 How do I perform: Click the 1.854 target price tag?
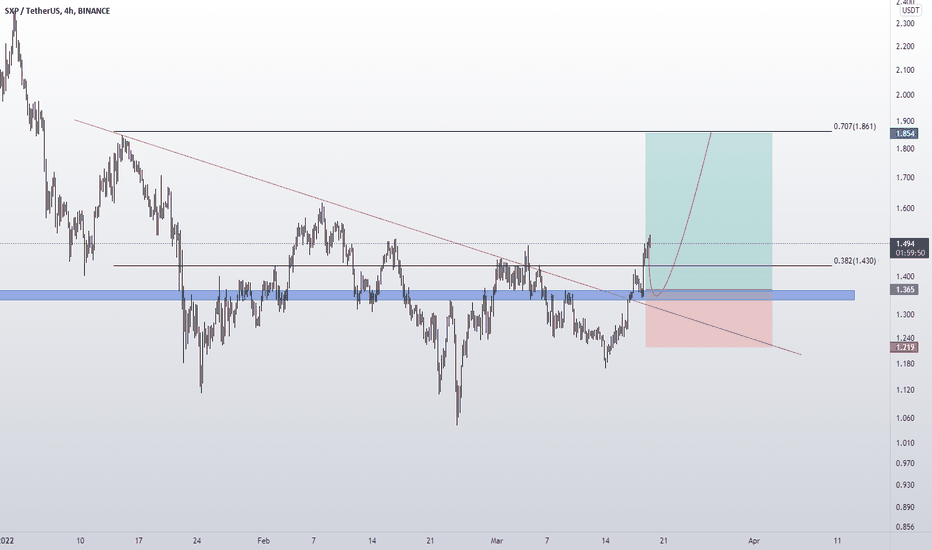click(x=905, y=134)
